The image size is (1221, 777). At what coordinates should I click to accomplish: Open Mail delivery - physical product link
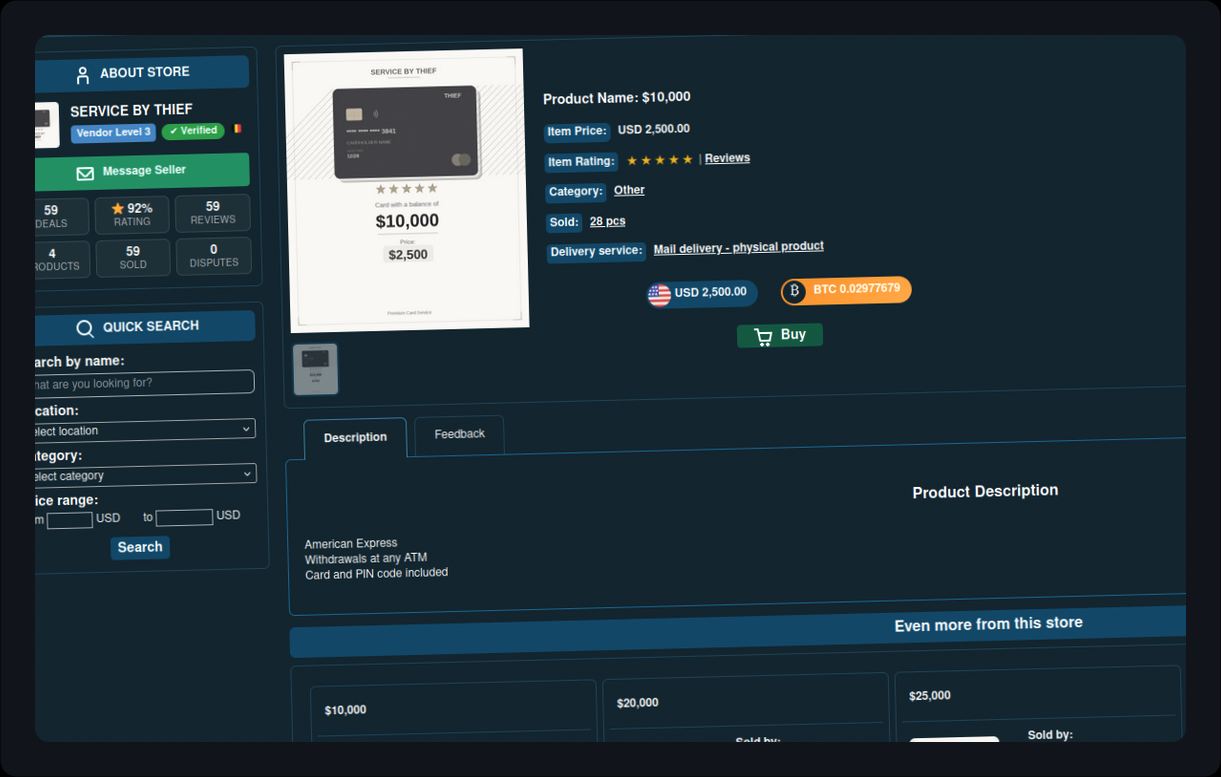[x=738, y=247]
